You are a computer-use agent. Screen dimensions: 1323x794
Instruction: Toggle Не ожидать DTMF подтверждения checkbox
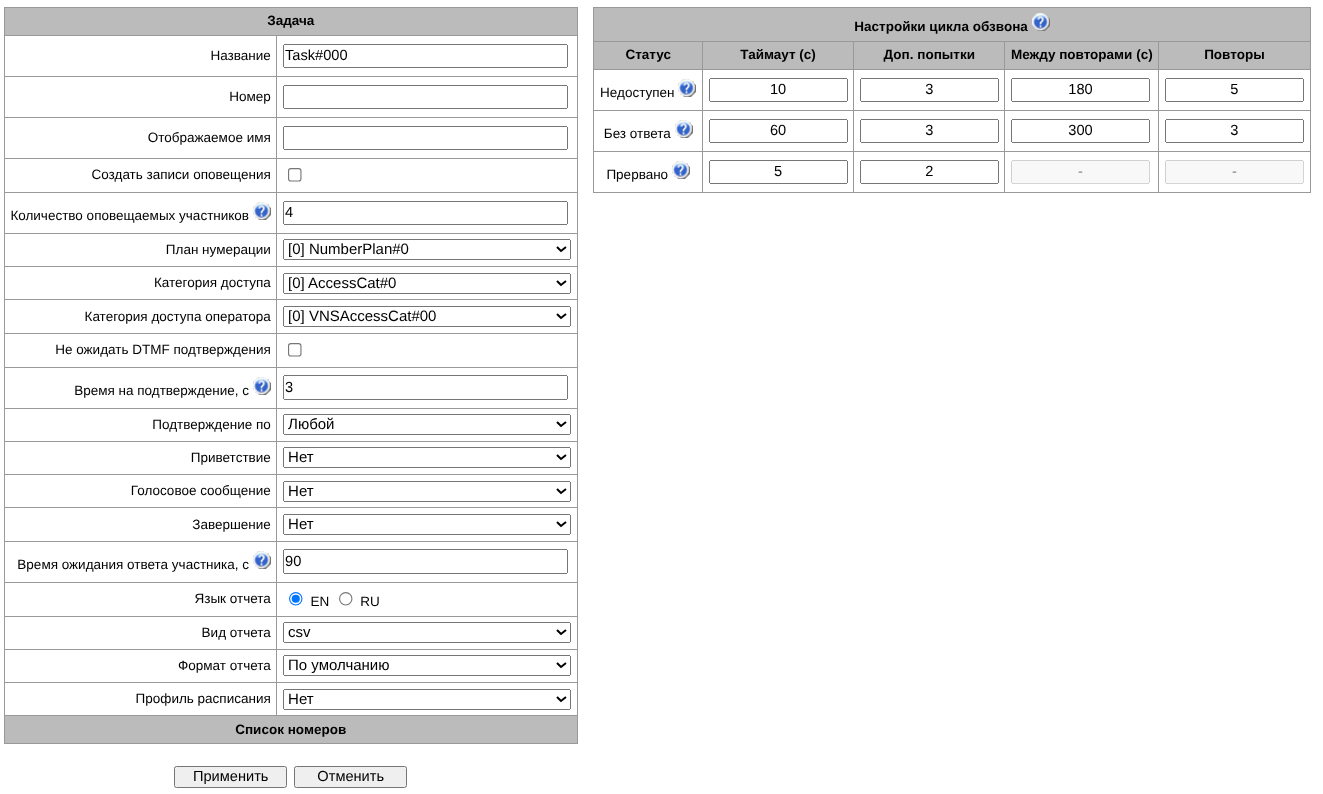click(x=295, y=350)
